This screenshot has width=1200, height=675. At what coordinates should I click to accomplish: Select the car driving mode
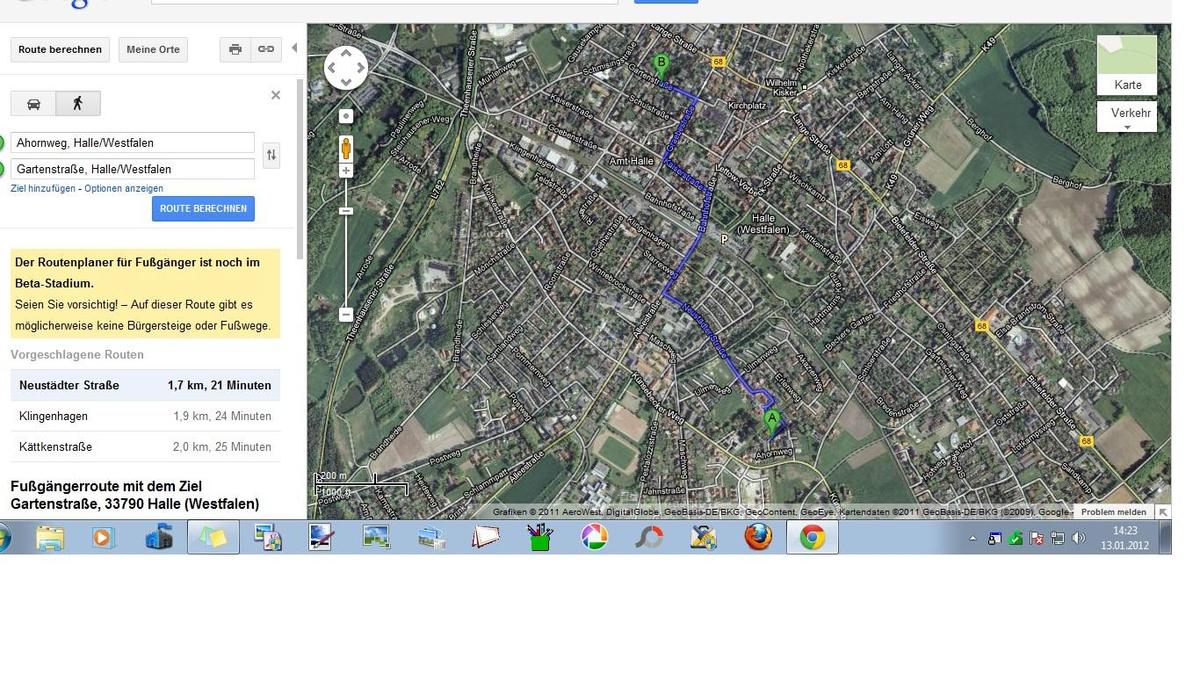tap(33, 104)
